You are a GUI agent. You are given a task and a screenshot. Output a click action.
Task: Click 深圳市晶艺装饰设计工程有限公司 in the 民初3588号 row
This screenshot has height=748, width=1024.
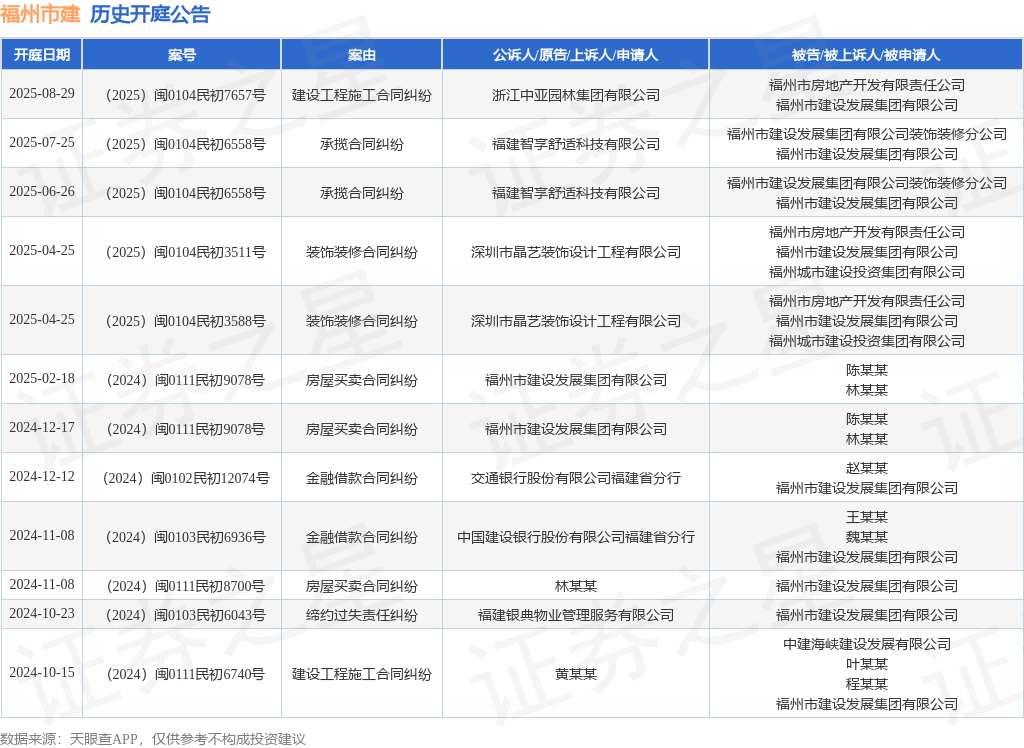click(x=575, y=321)
